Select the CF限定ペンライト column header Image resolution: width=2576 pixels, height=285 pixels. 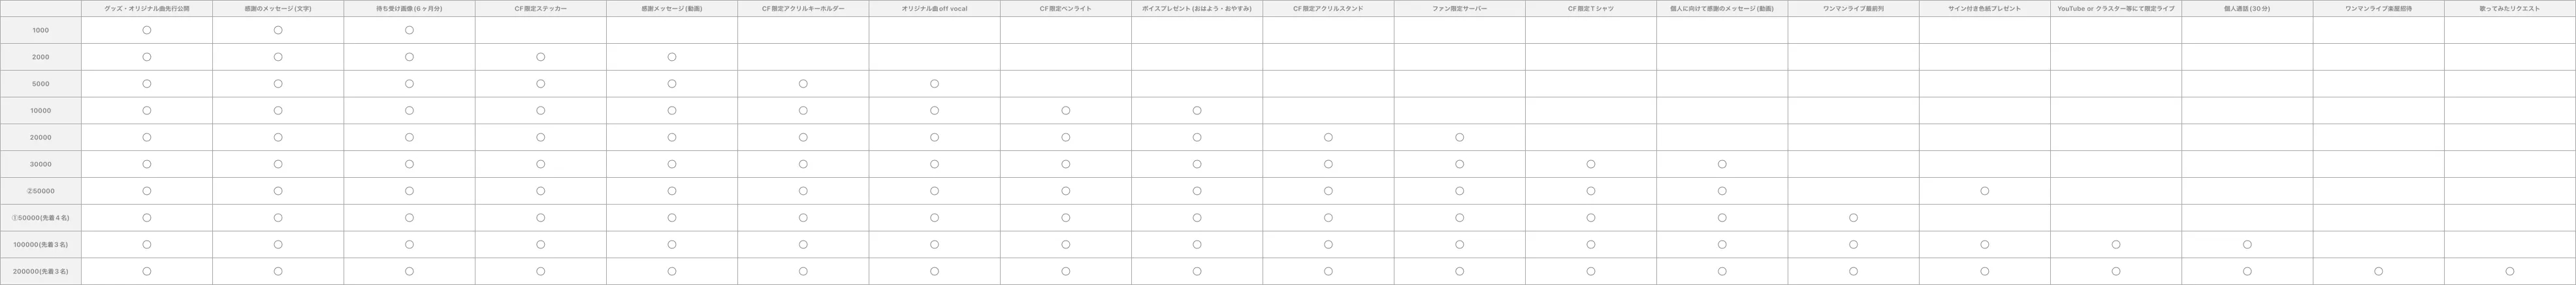tap(1065, 8)
